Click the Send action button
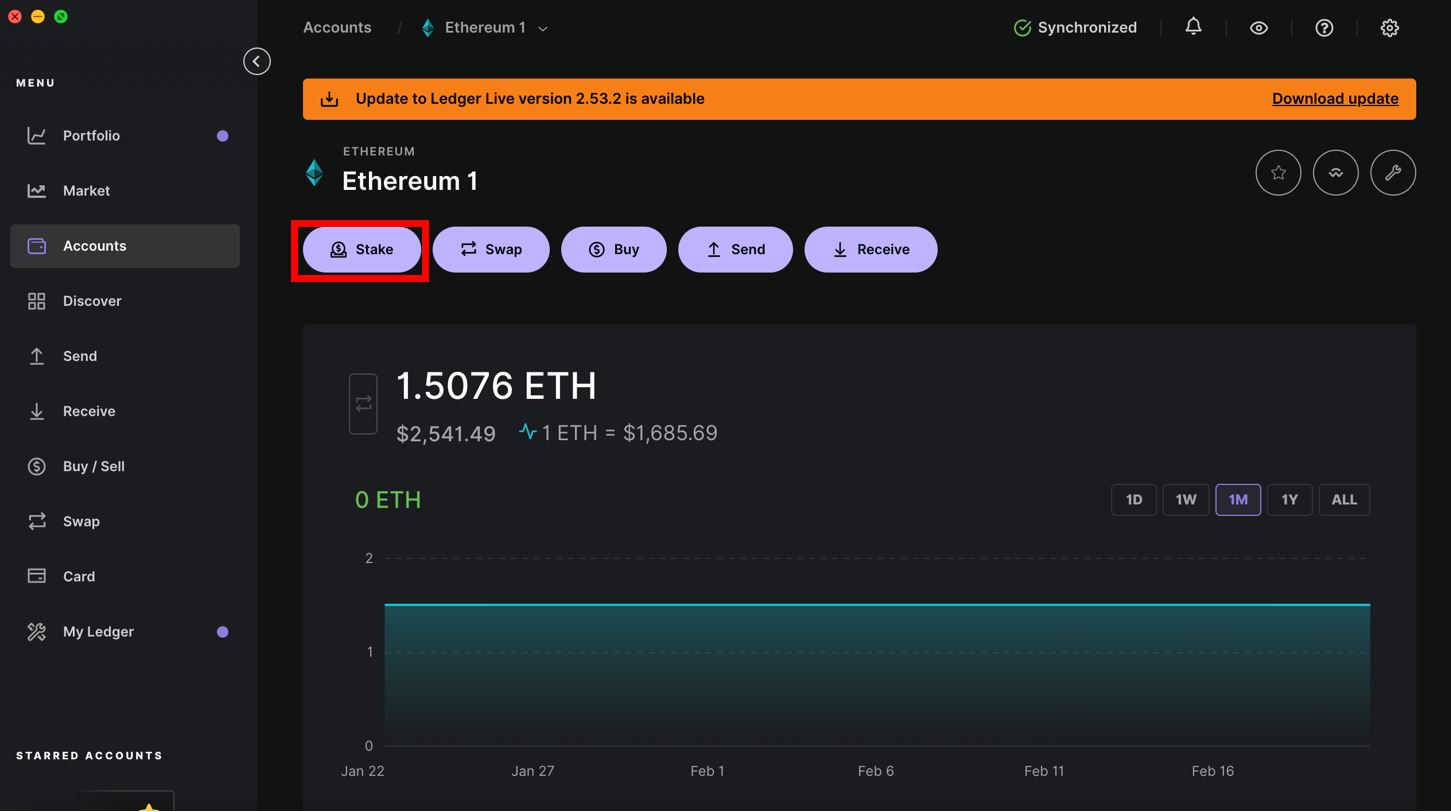 point(736,250)
